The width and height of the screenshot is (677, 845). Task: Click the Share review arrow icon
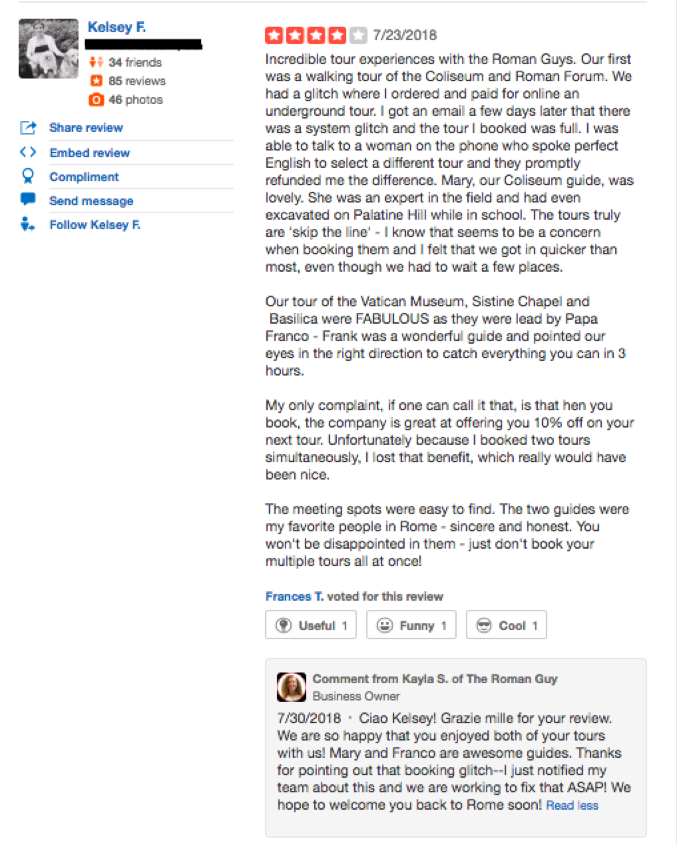[x=28, y=128]
